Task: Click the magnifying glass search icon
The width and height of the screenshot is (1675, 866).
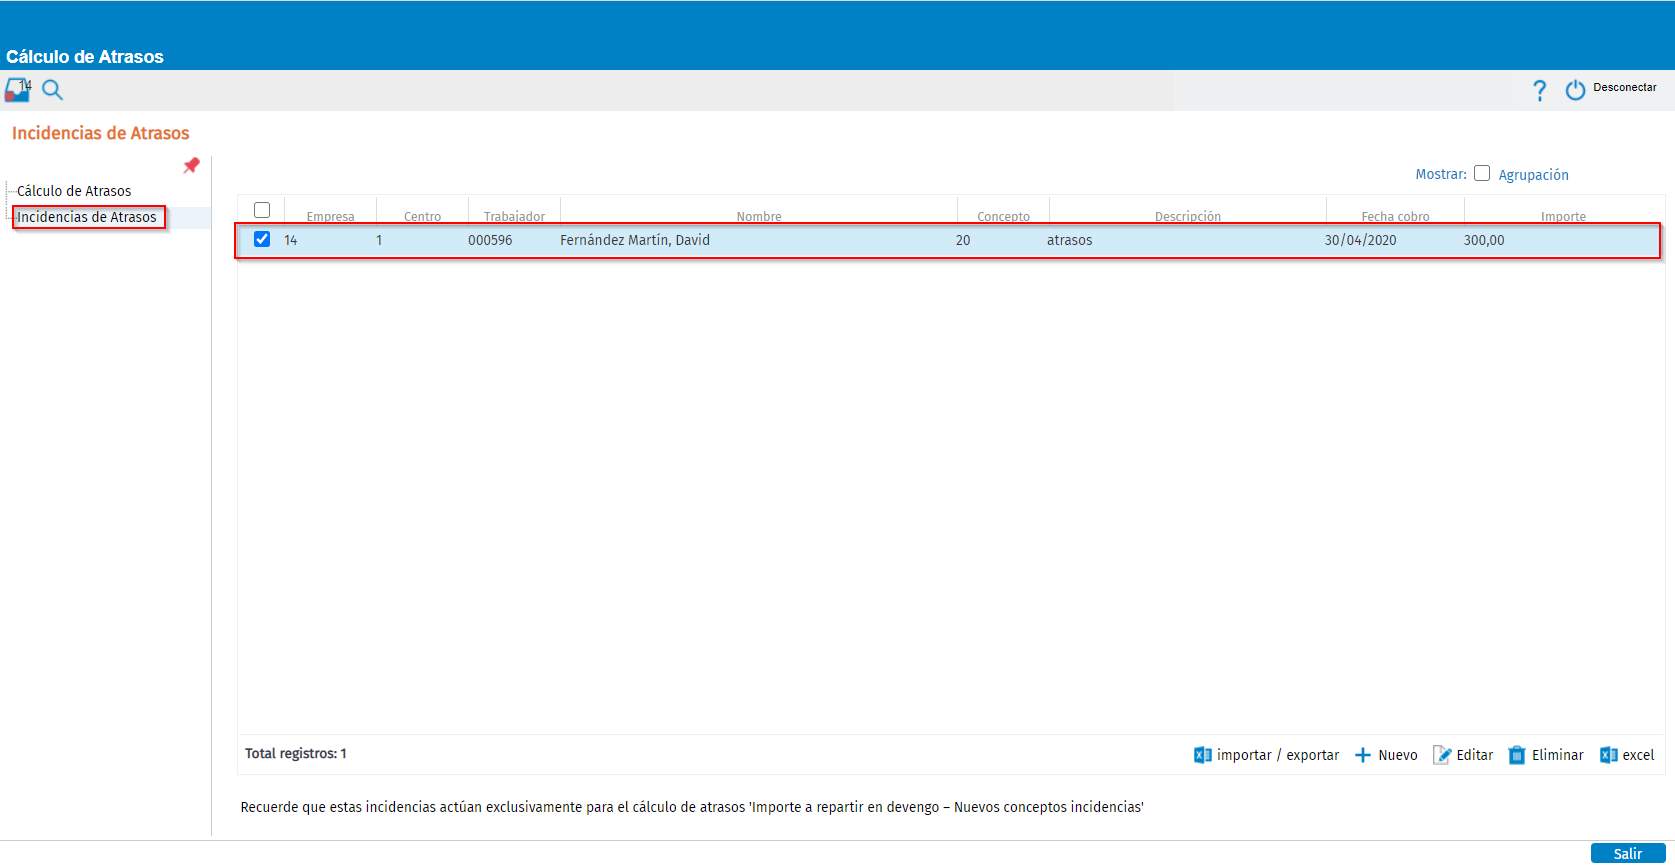Action: pos(53,90)
